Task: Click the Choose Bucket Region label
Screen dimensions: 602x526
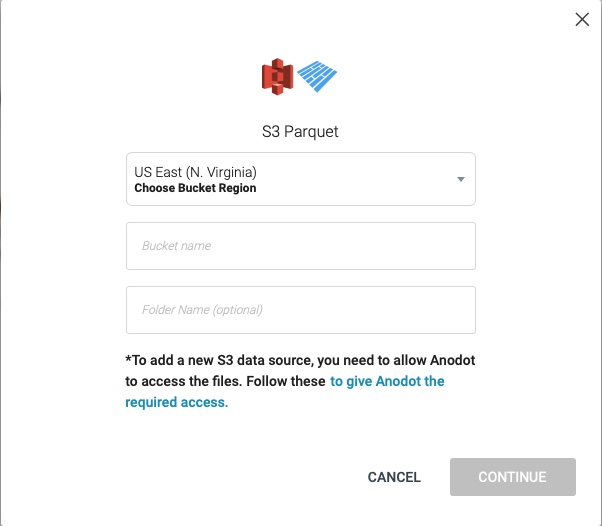Action: click(195, 188)
